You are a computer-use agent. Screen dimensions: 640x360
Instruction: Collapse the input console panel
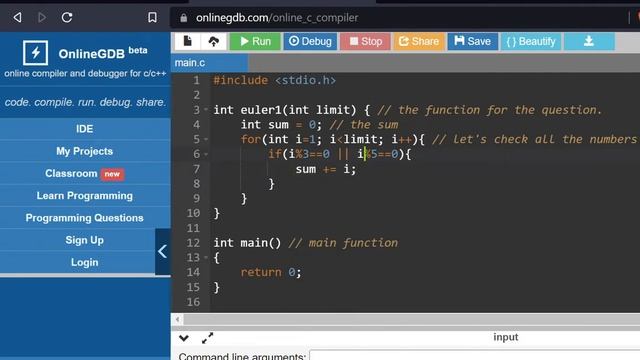[x=184, y=338]
